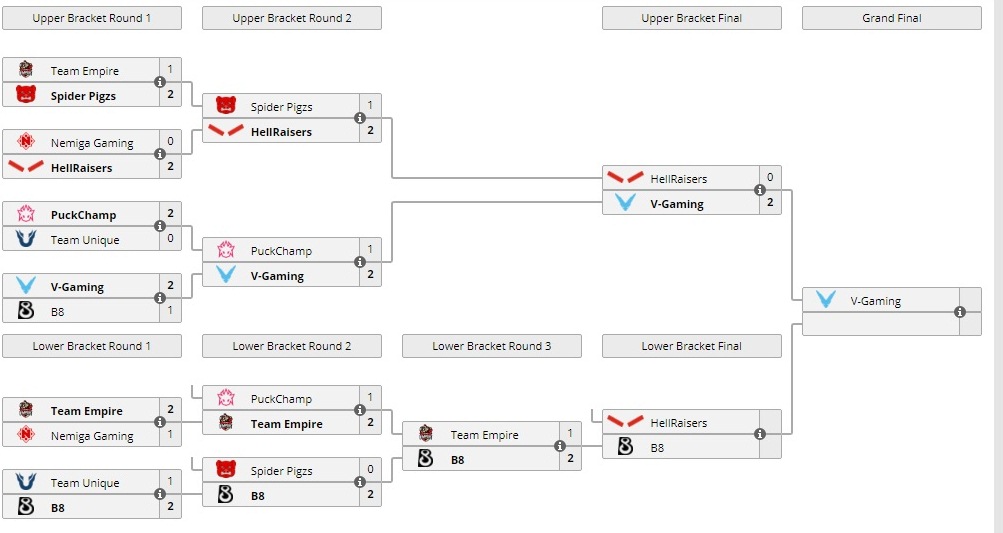
Task: Click the empty Grand Final opponent slot
Action: tap(880, 324)
